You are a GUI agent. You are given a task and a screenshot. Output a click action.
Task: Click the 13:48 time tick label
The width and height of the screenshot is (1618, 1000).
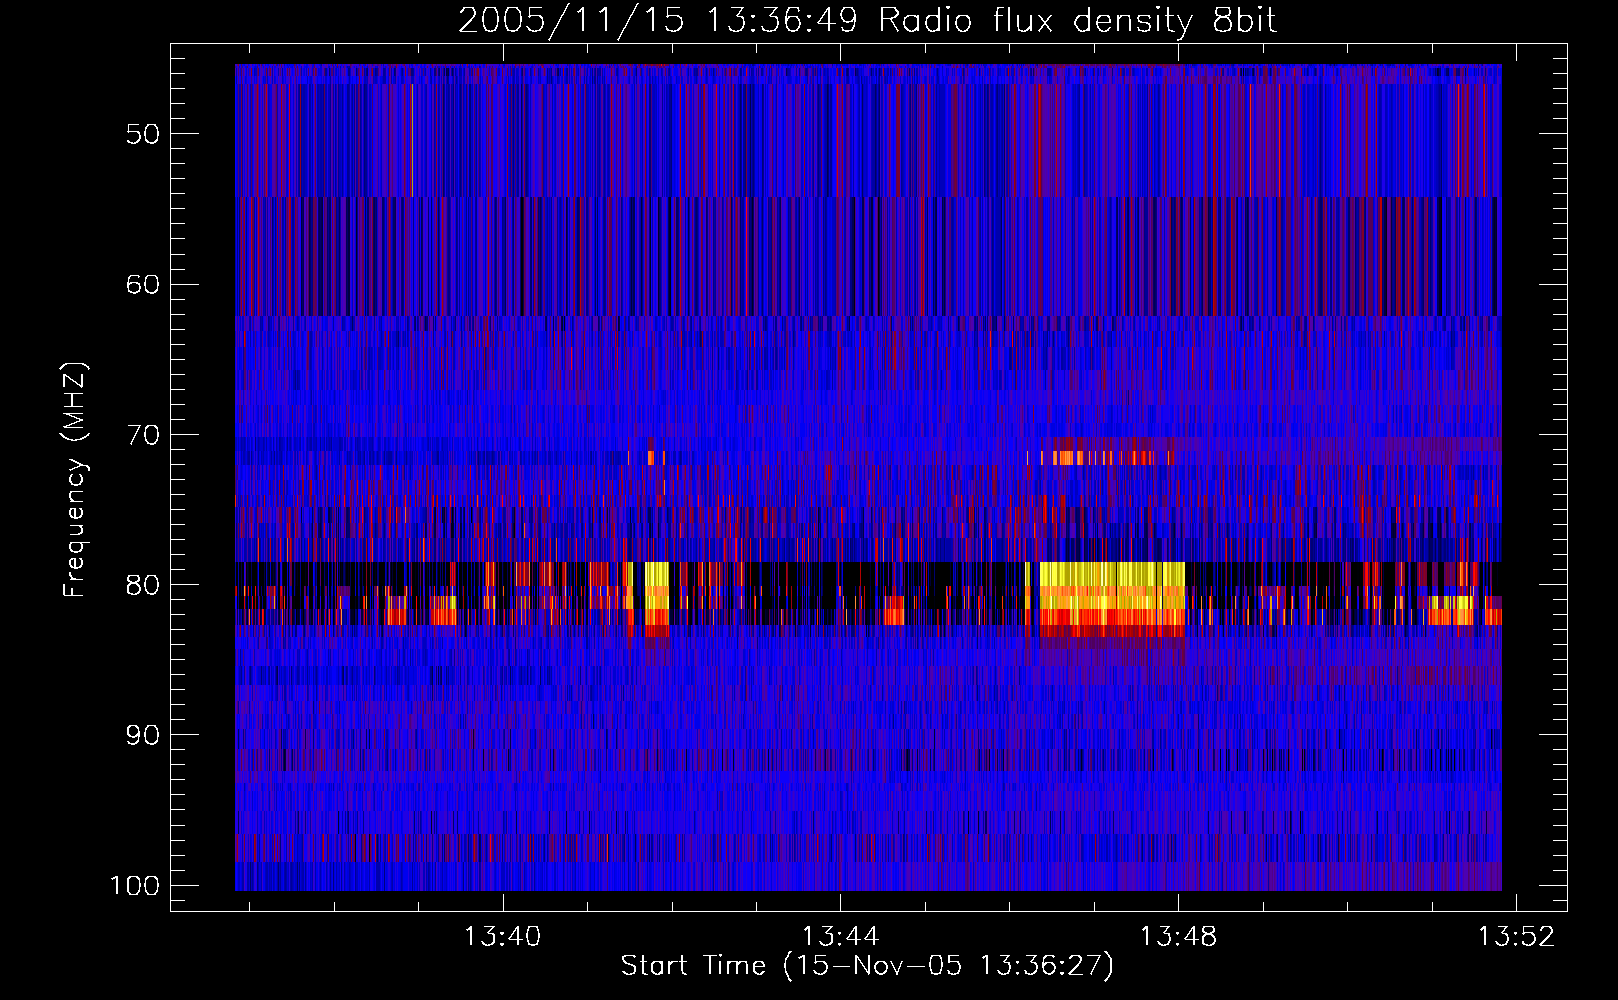tap(1179, 937)
